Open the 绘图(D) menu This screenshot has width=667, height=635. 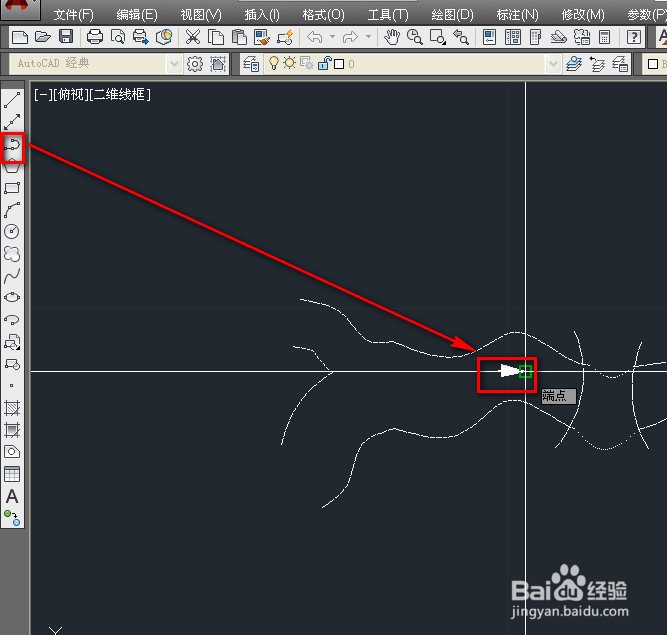[452, 15]
